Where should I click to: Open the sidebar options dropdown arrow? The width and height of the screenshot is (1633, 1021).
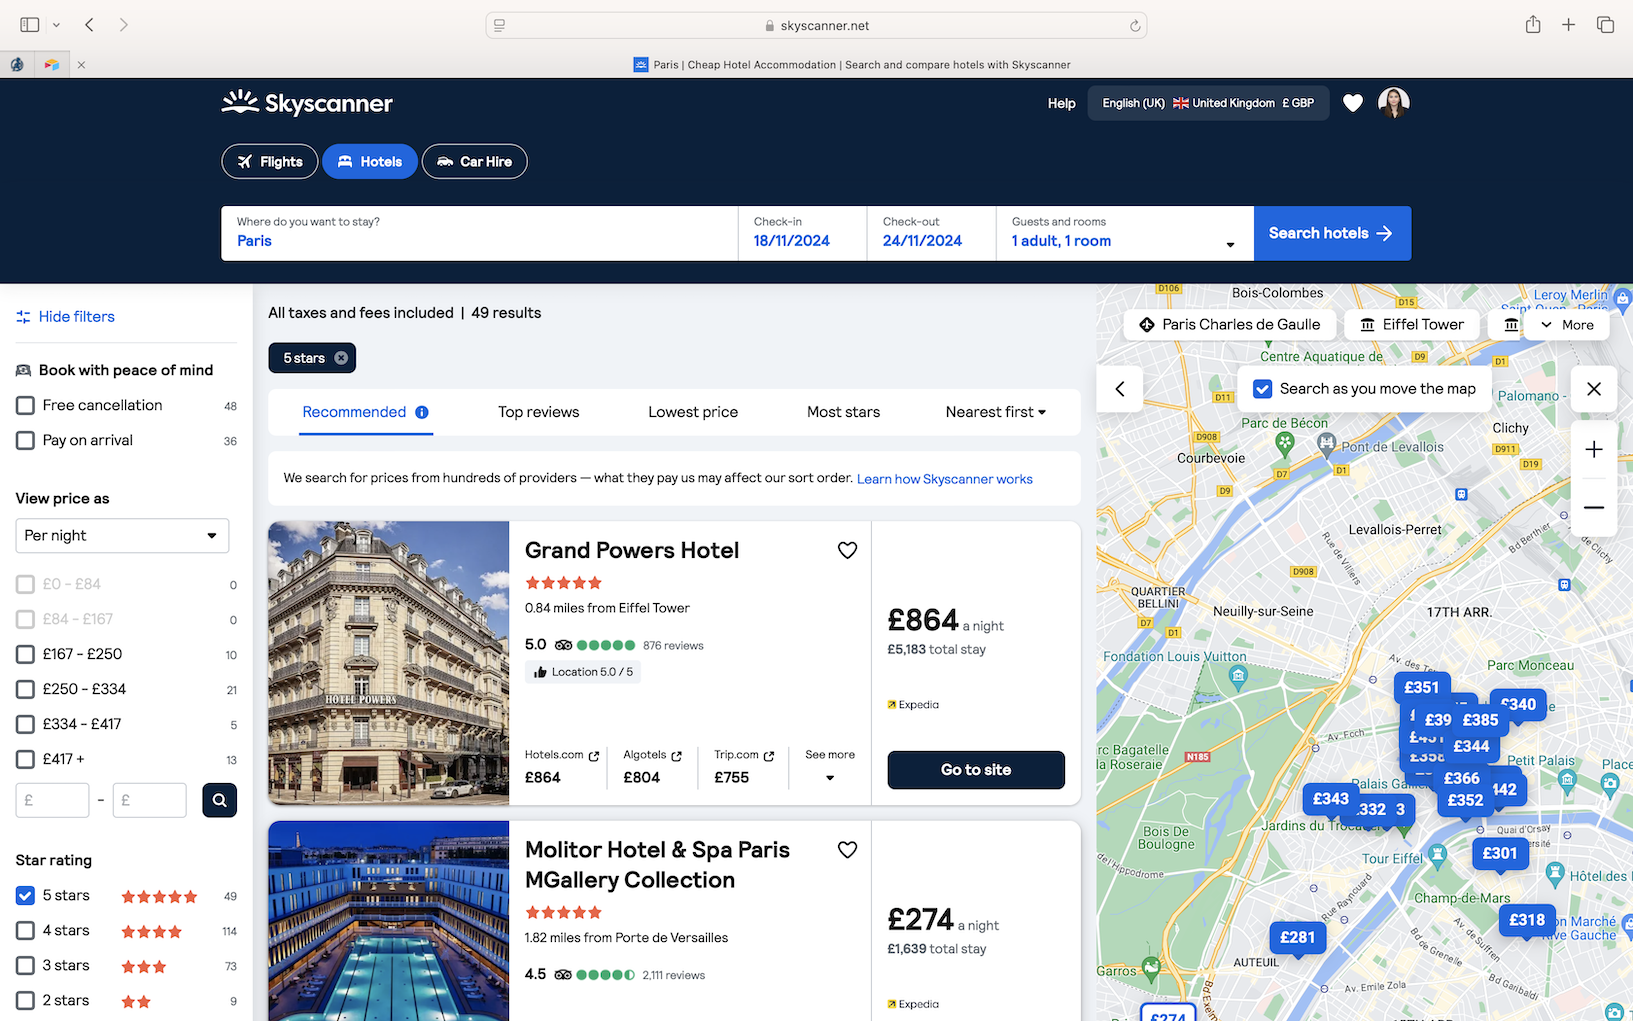56,25
